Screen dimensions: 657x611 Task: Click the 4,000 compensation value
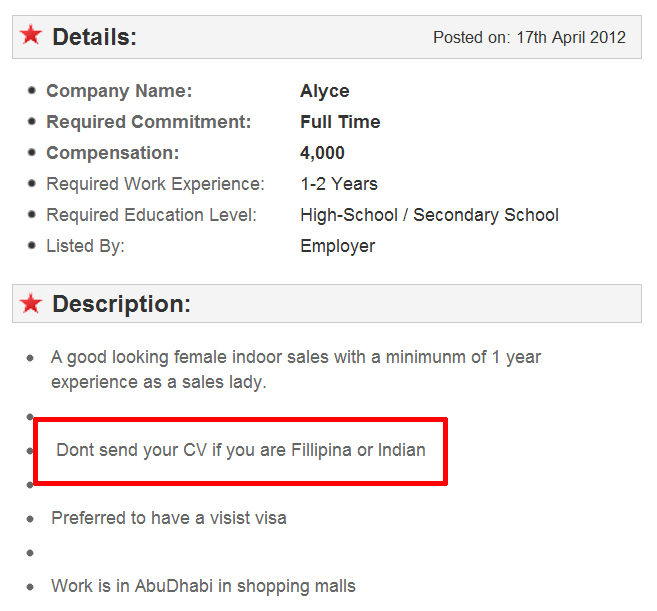coord(322,153)
